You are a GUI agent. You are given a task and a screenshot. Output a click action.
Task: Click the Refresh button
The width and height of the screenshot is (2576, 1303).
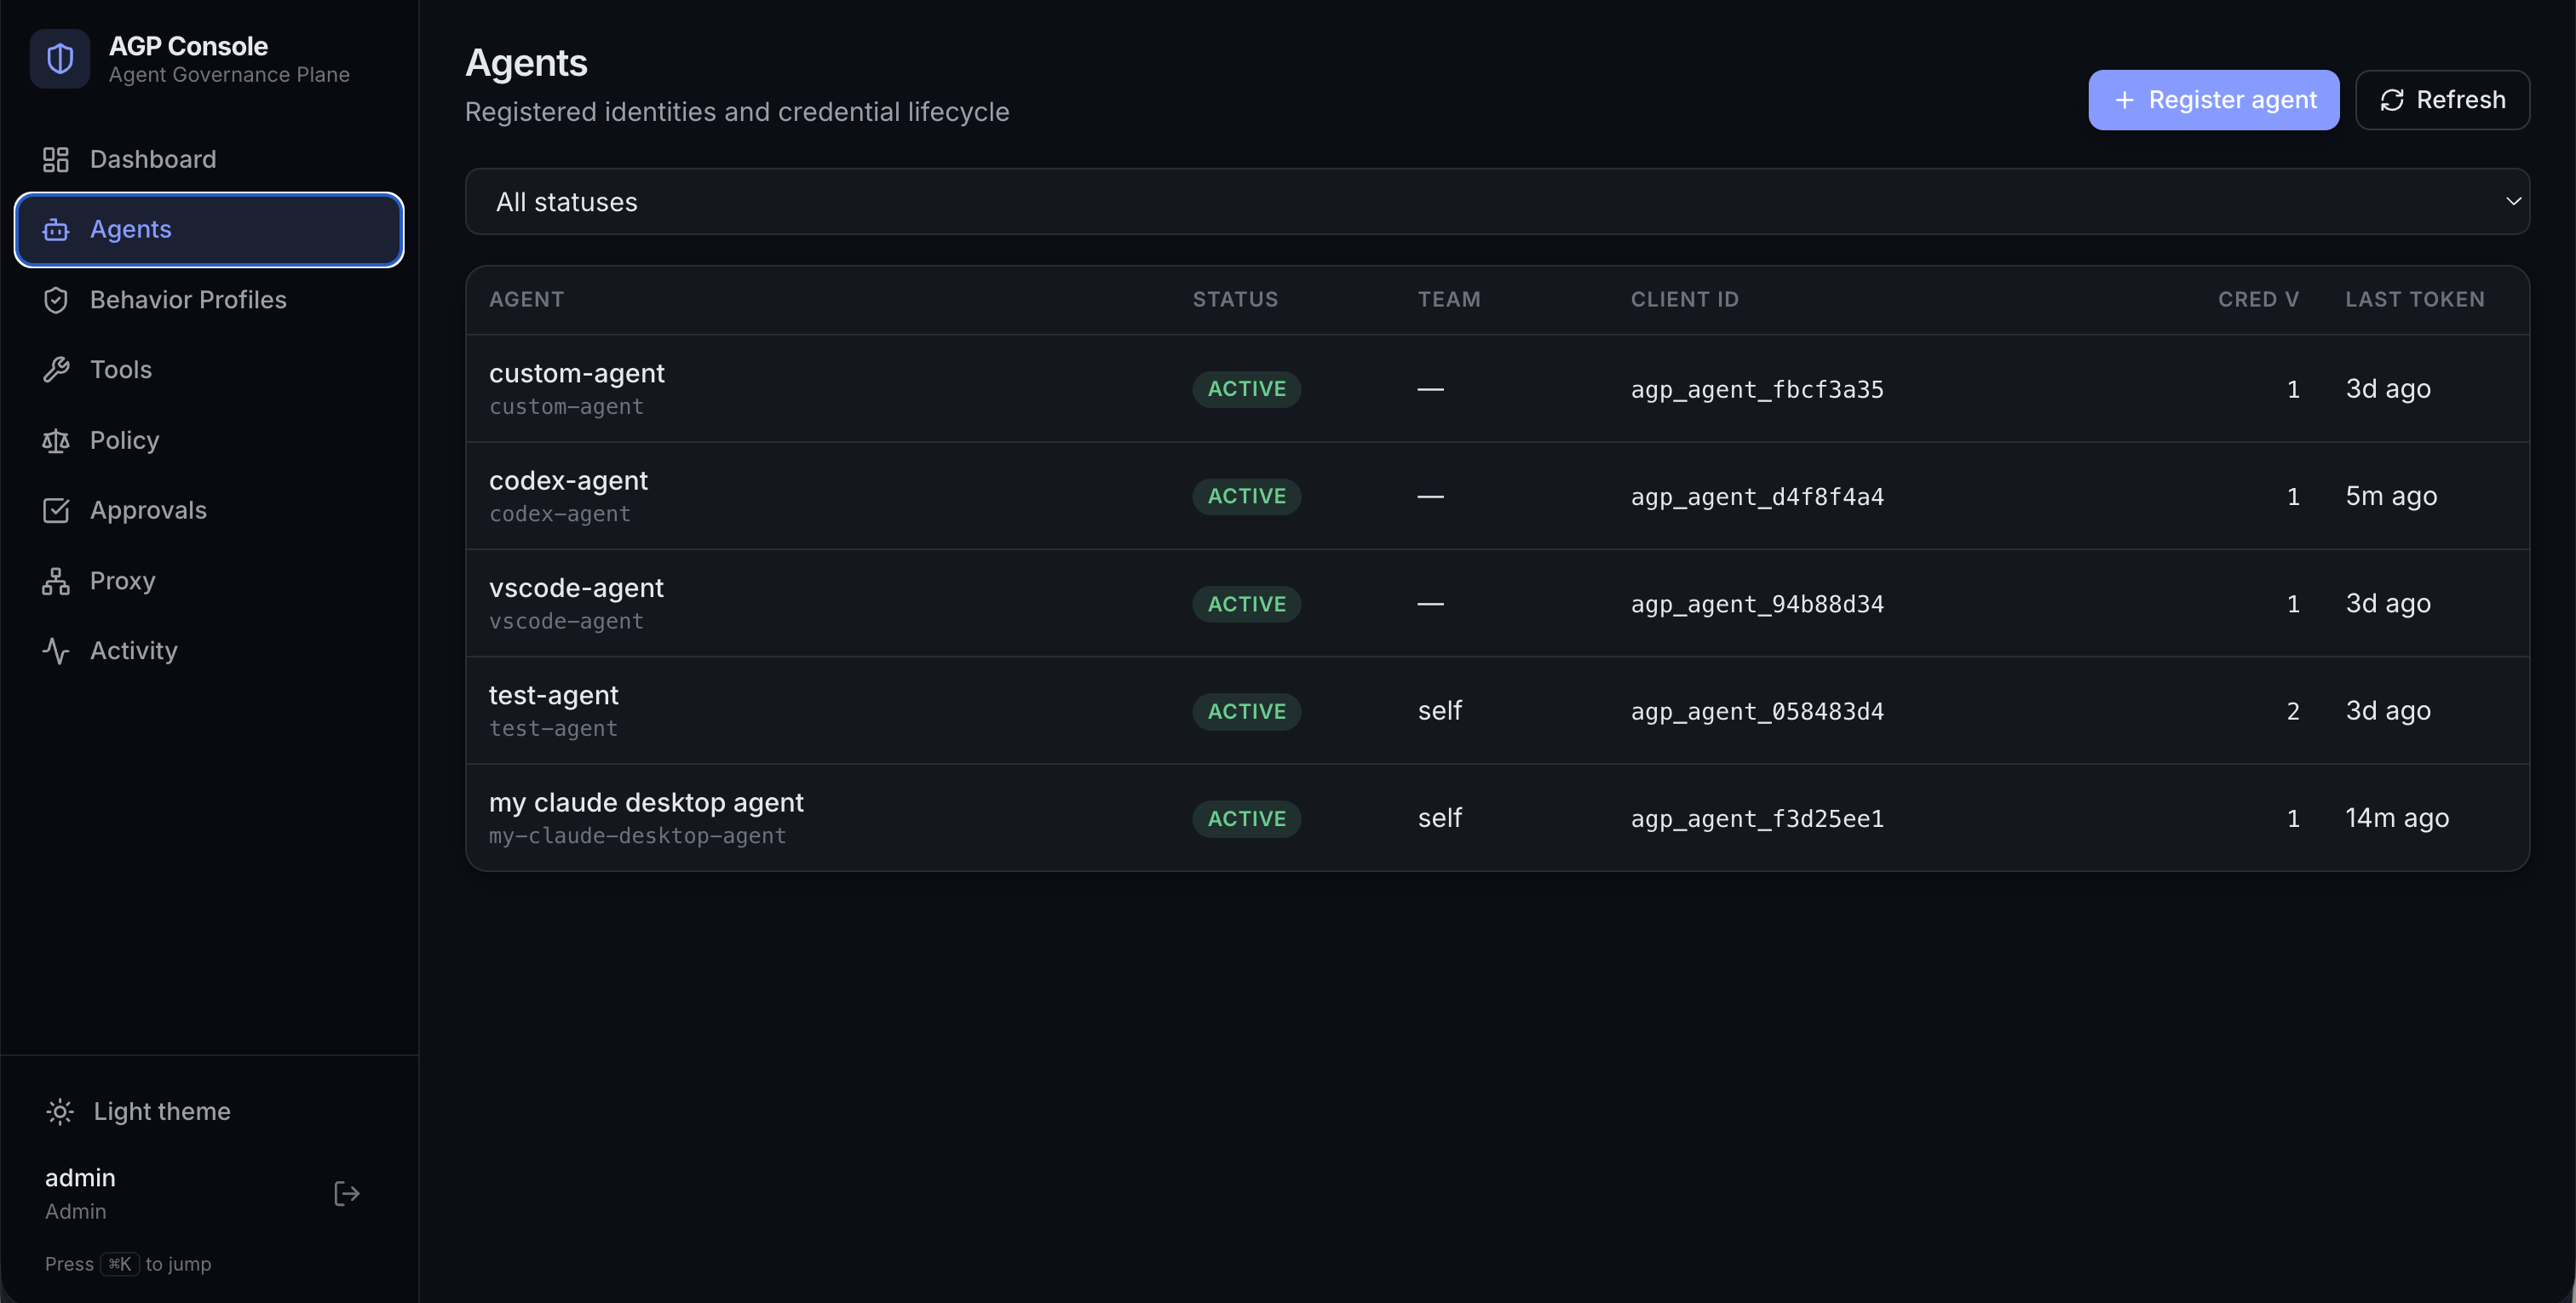[2442, 100]
